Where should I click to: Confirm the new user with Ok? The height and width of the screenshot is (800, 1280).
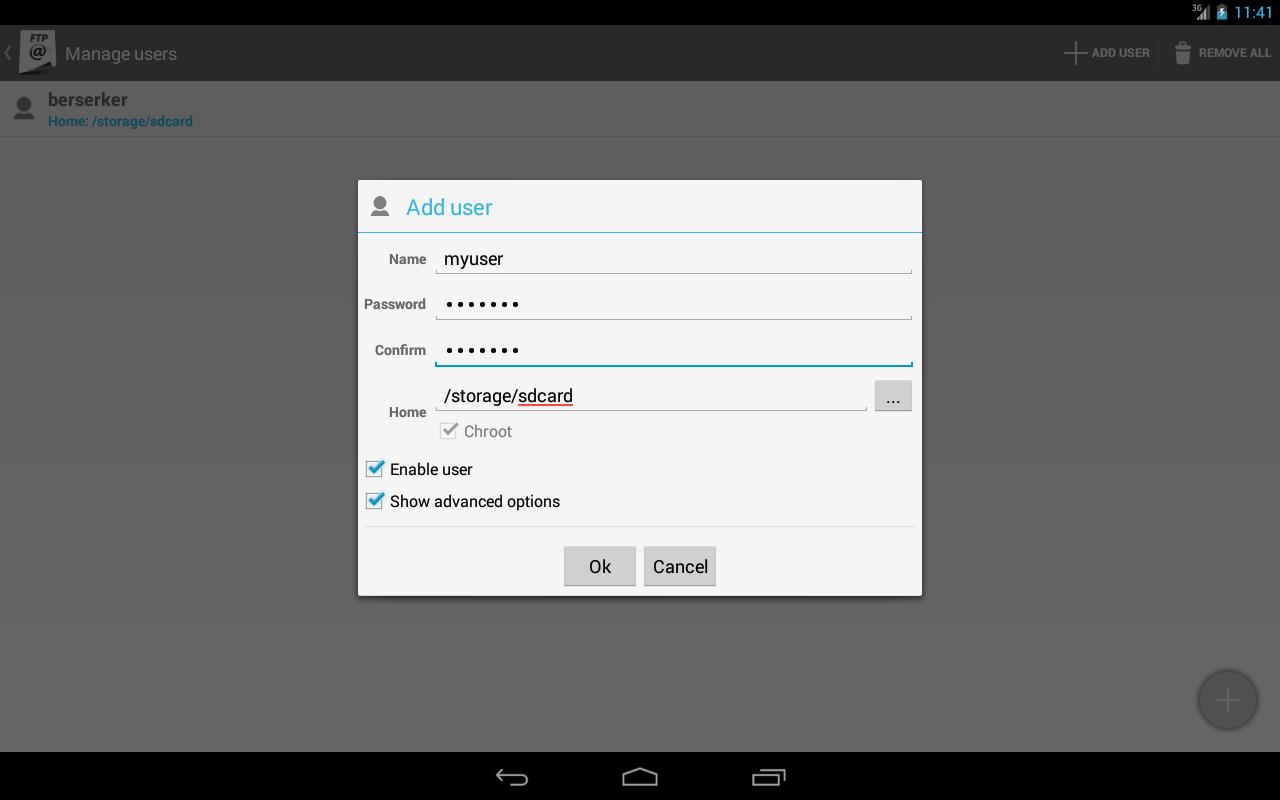(x=600, y=566)
